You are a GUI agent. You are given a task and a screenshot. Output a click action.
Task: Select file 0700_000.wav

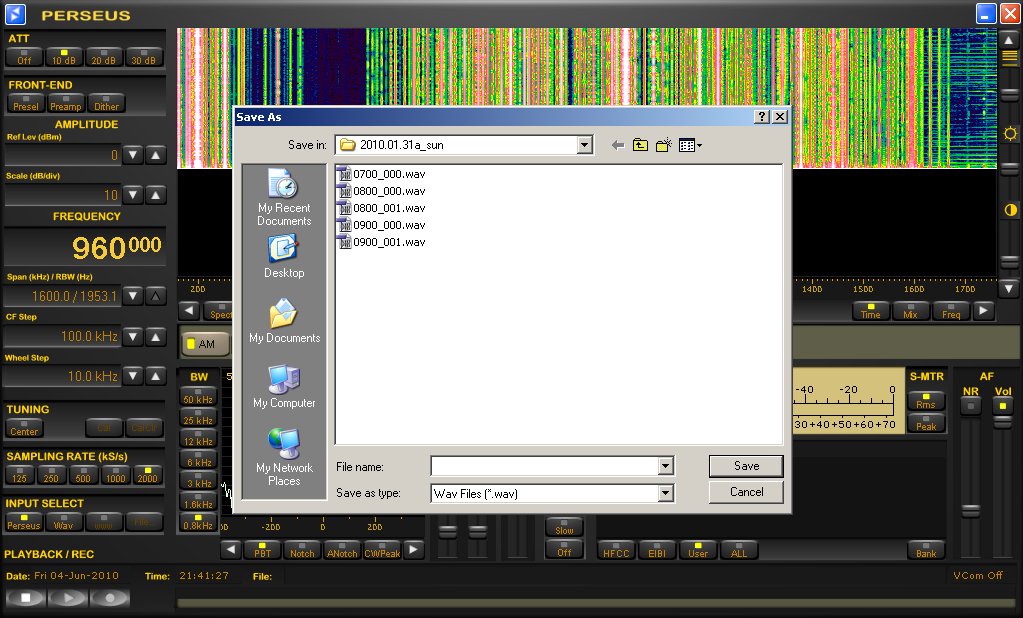point(382,174)
